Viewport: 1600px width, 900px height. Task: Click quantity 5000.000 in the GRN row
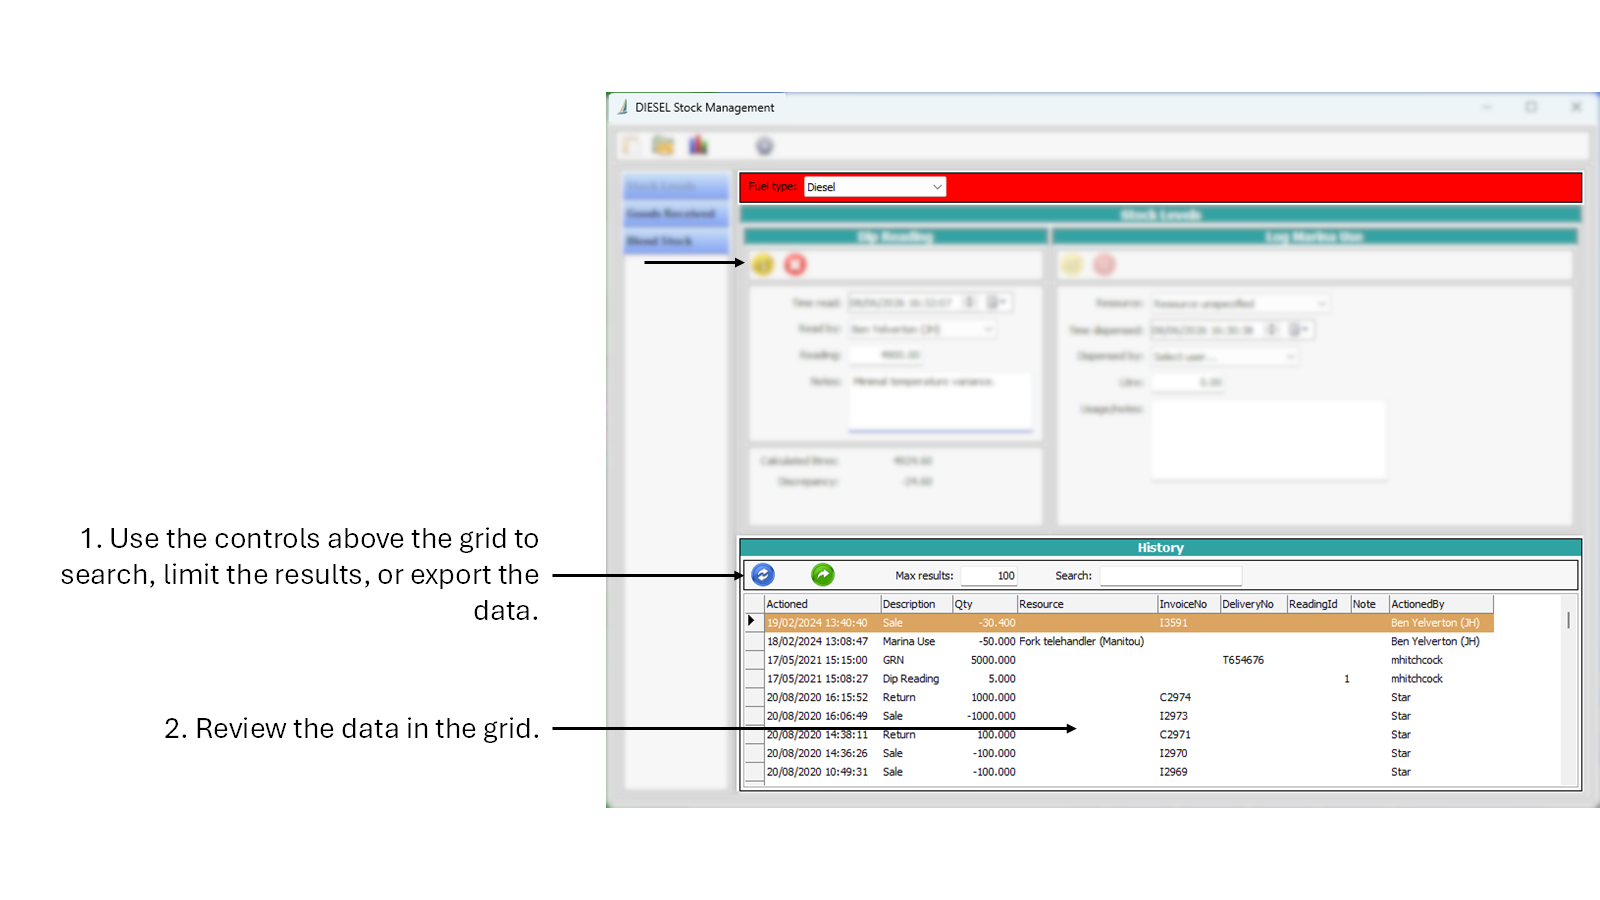click(993, 660)
